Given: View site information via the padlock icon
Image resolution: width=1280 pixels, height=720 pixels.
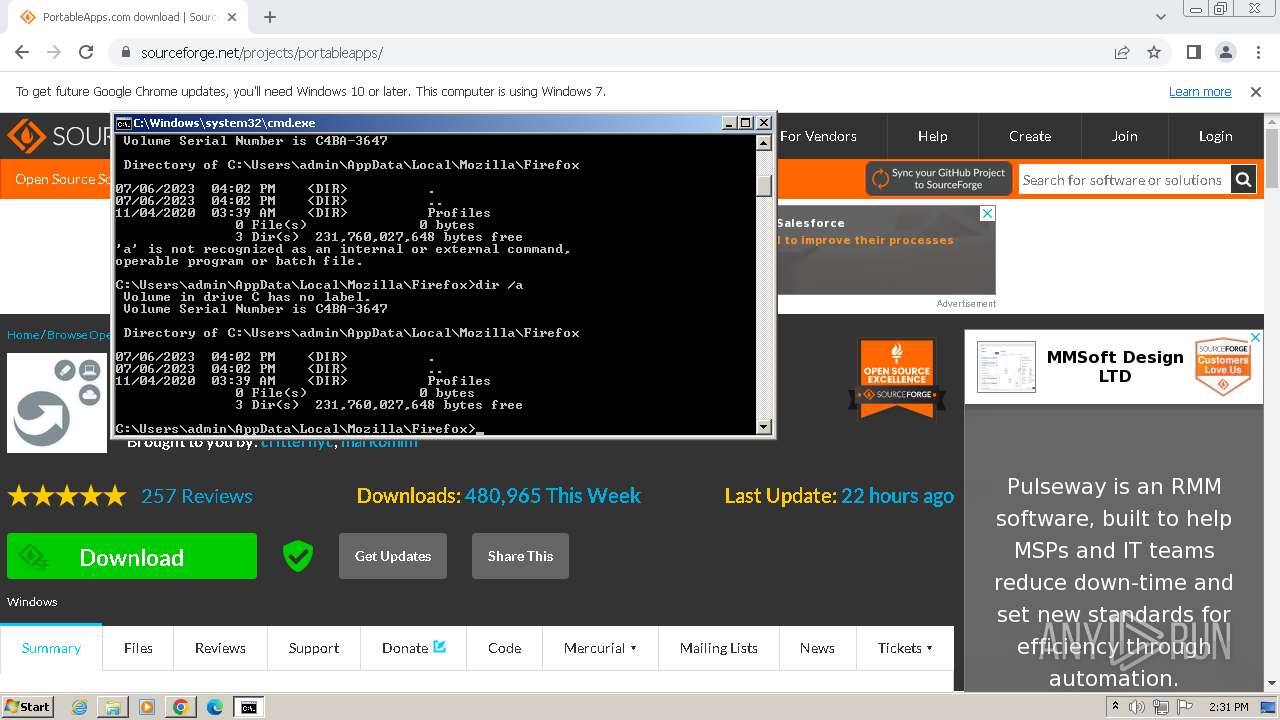Looking at the screenshot, I should click(125, 53).
